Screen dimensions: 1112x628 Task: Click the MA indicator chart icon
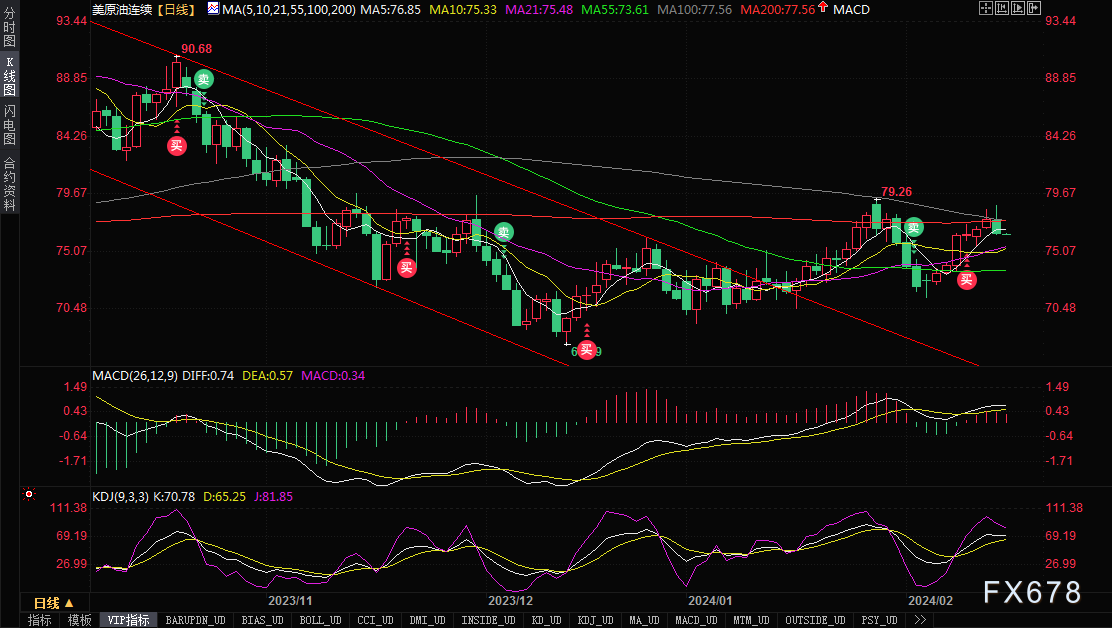(x=213, y=9)
